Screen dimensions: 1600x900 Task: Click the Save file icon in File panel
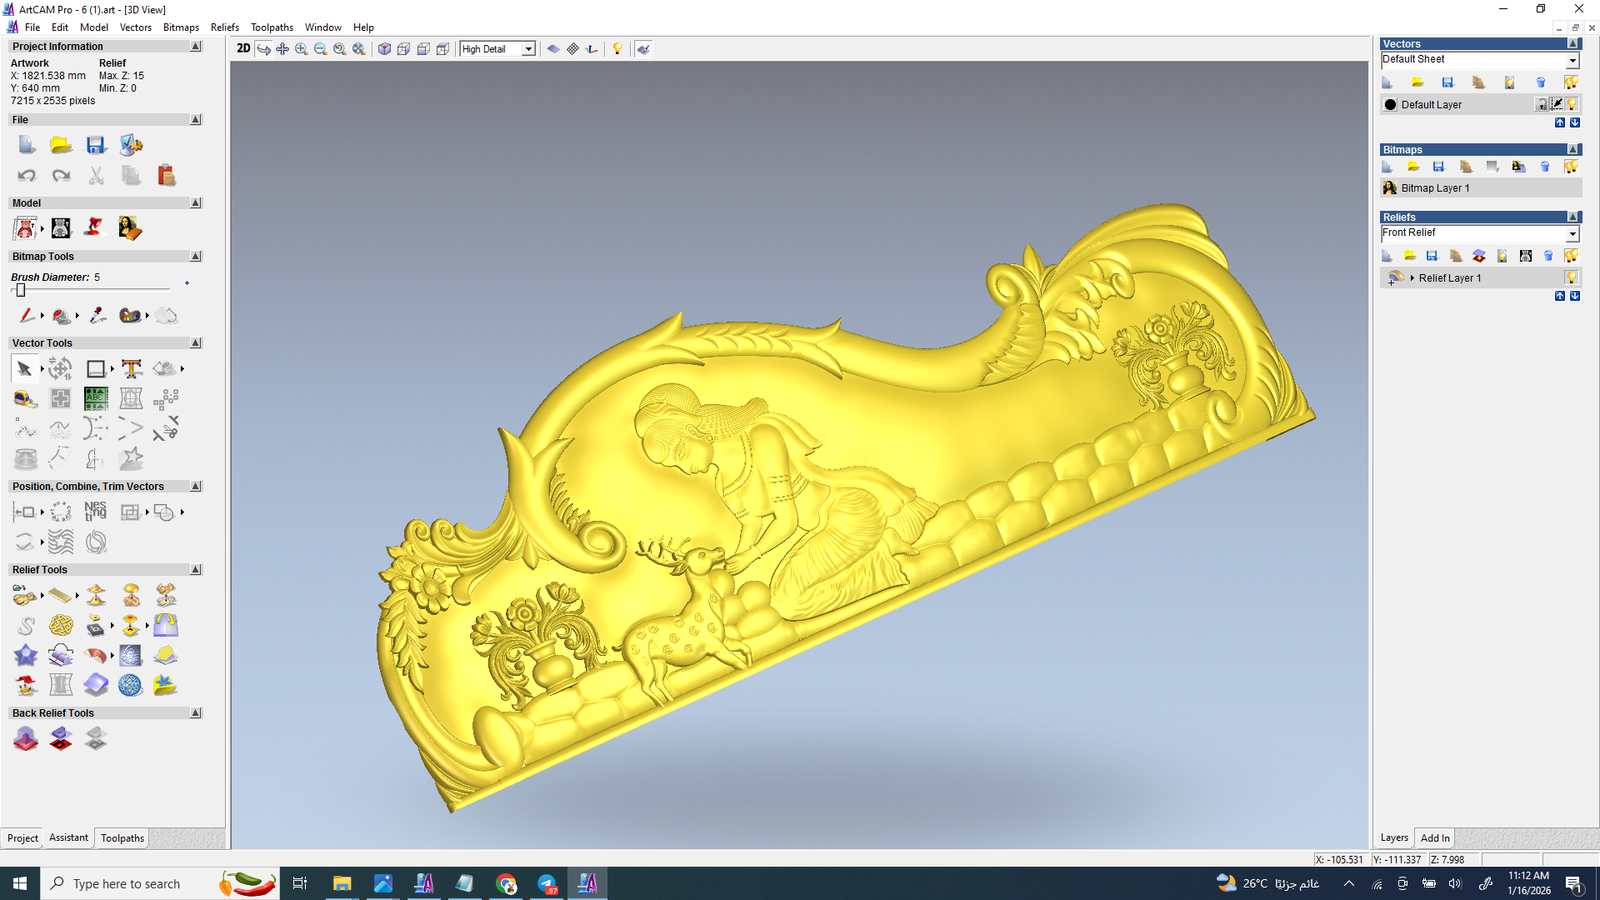coord(96,146)
